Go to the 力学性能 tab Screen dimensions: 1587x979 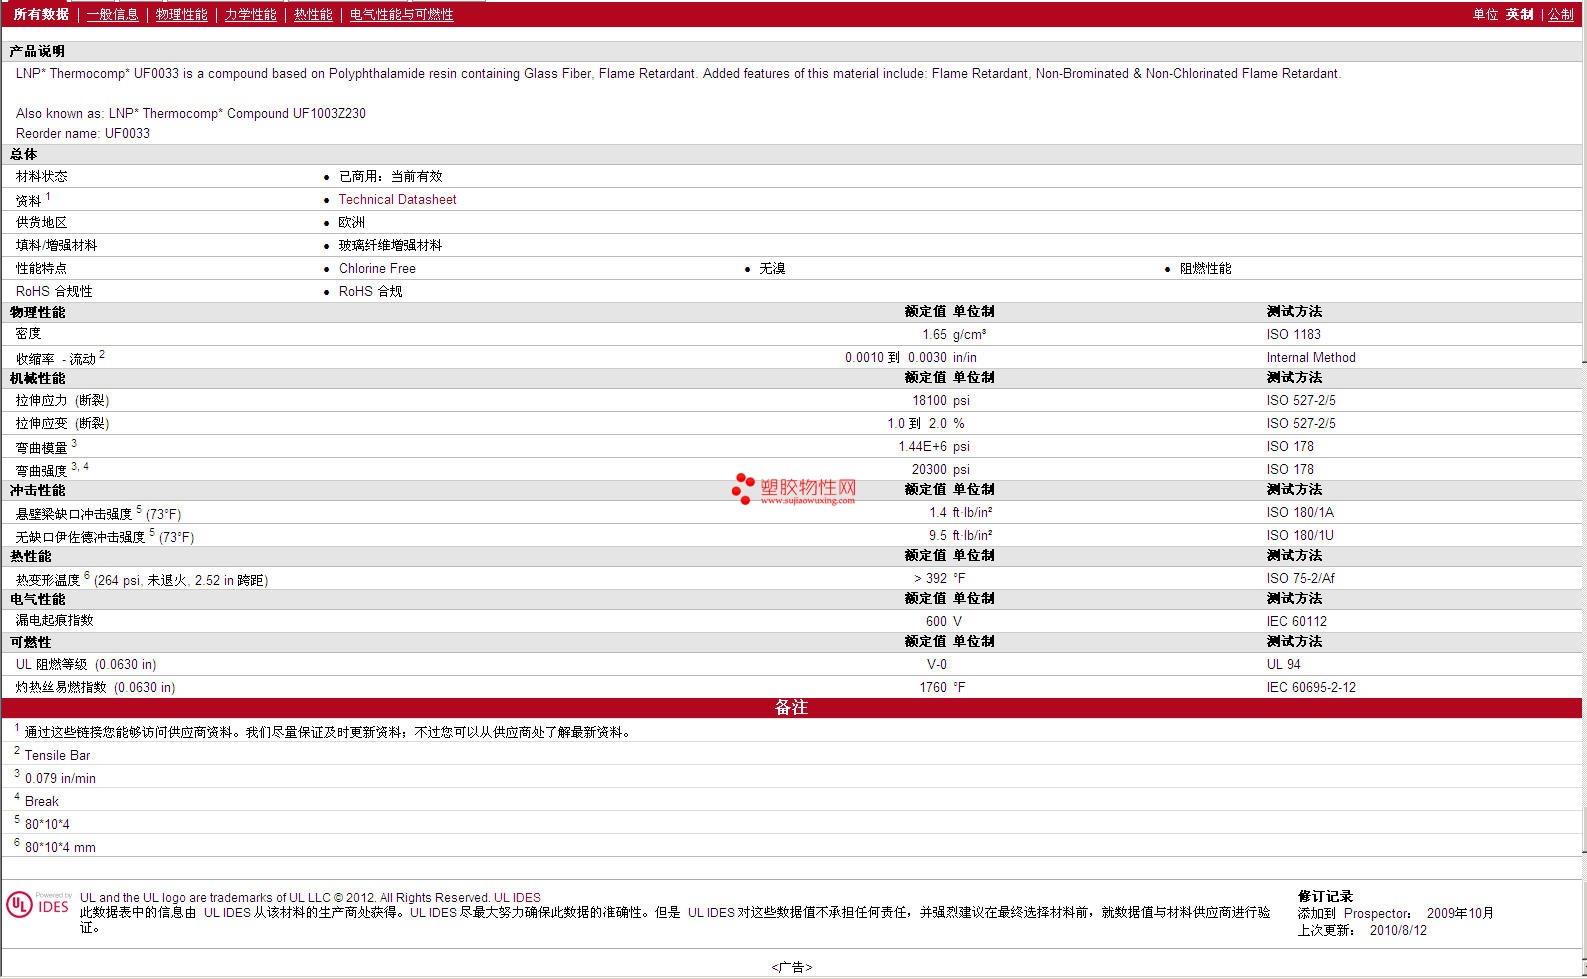(x=251, y=14)
